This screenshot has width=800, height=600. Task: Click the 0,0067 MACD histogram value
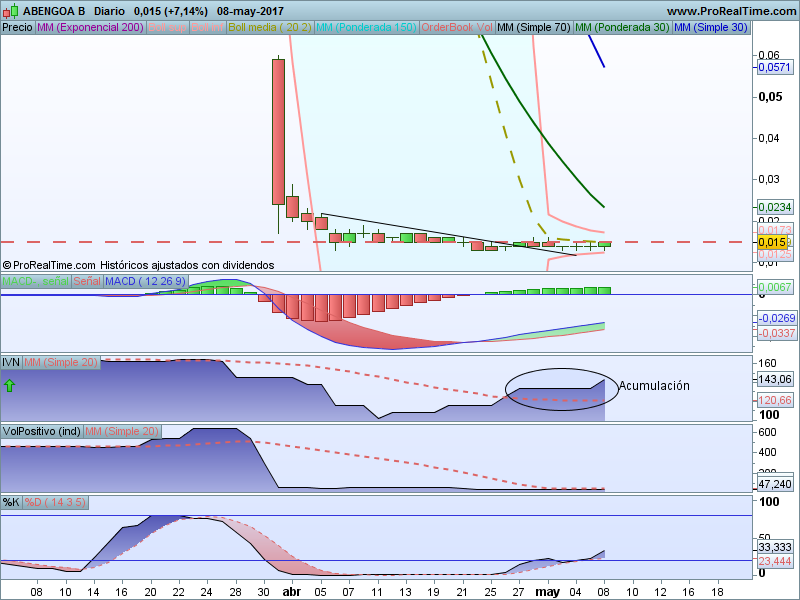[774, 287]
